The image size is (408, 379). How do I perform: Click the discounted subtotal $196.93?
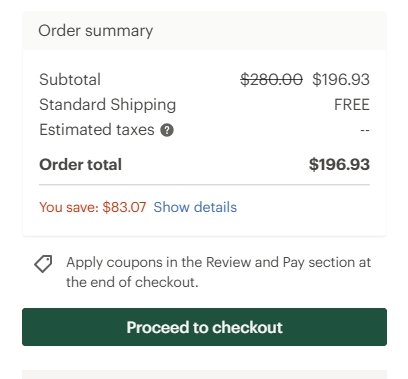point(341,80)
